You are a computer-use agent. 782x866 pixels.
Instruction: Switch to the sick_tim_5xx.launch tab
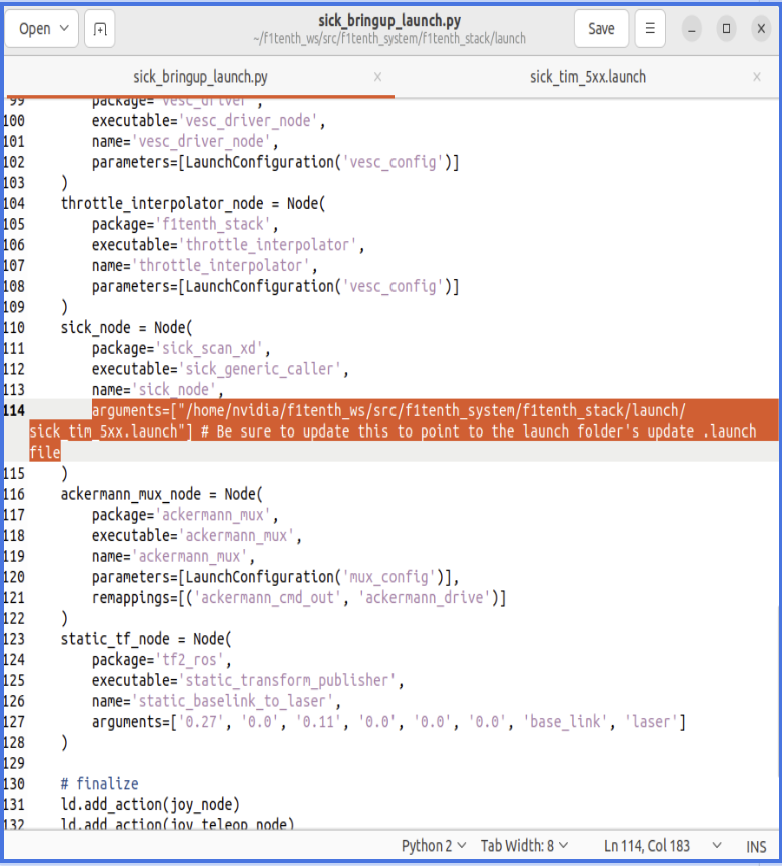click(587, 77)
